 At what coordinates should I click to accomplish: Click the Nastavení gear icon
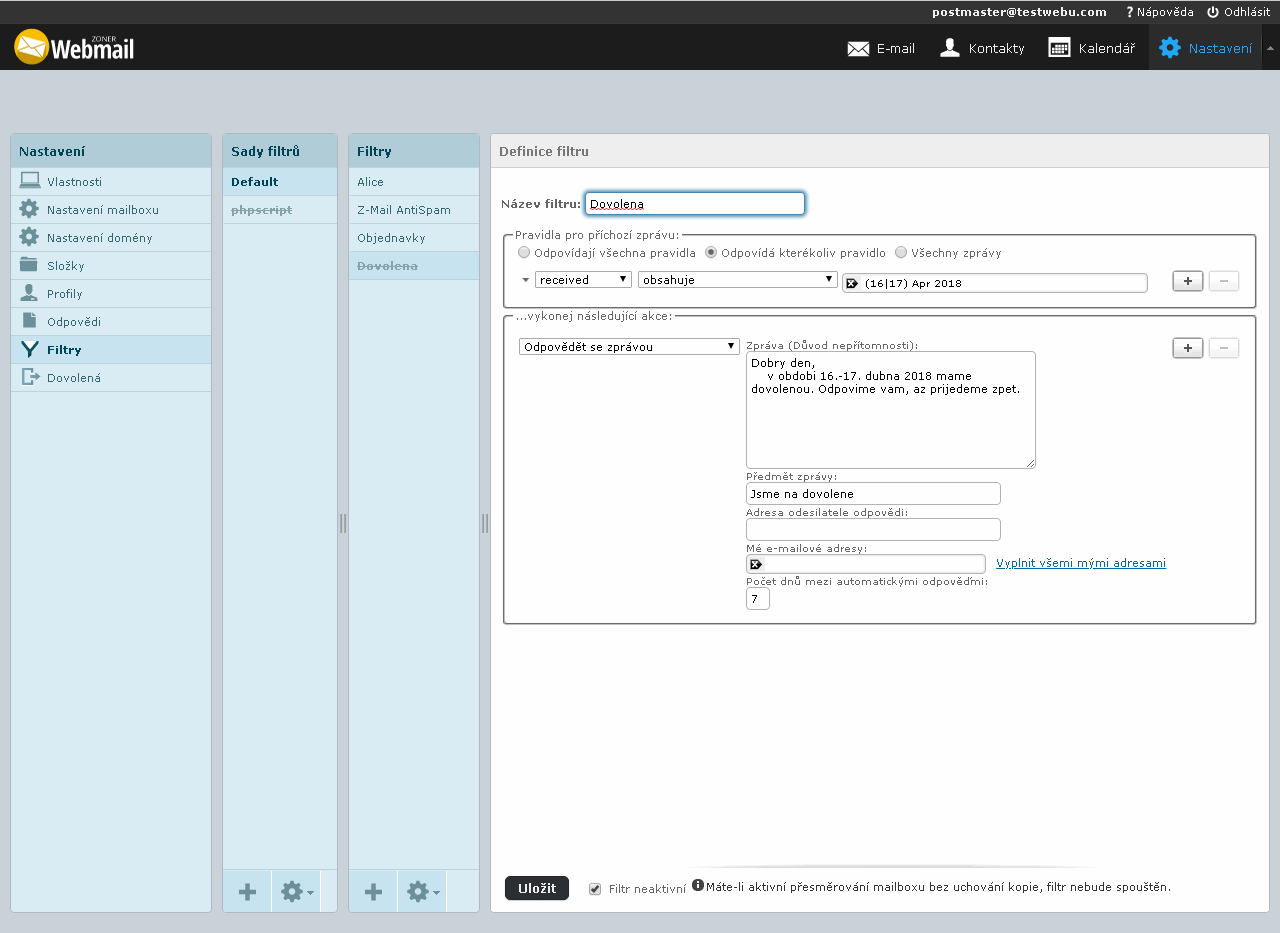tap(1169, 48)
